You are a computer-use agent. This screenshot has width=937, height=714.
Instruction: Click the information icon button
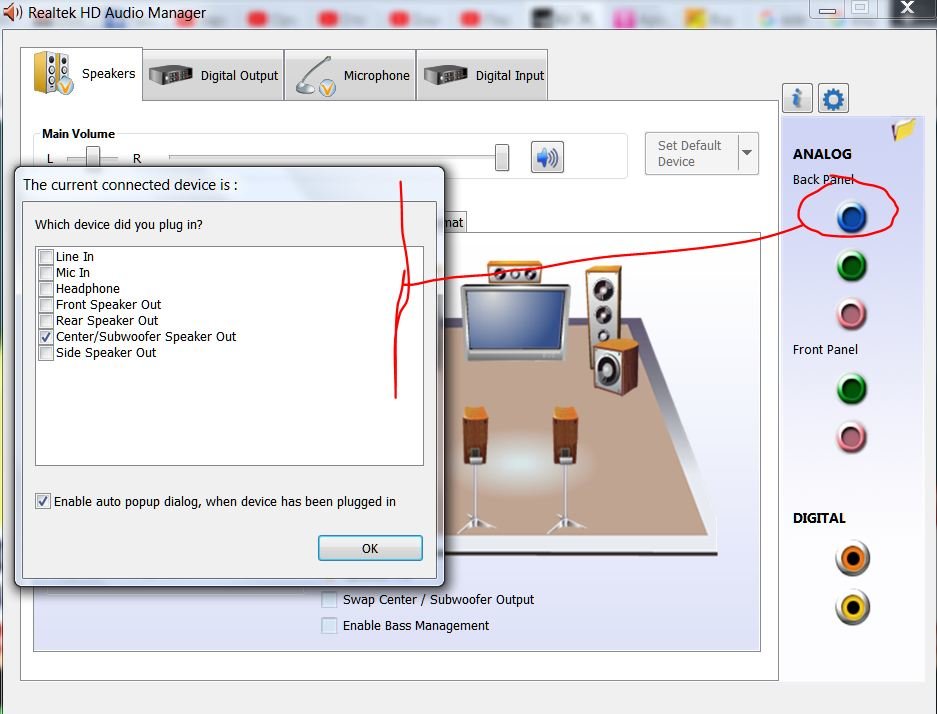tap(797, 98)
